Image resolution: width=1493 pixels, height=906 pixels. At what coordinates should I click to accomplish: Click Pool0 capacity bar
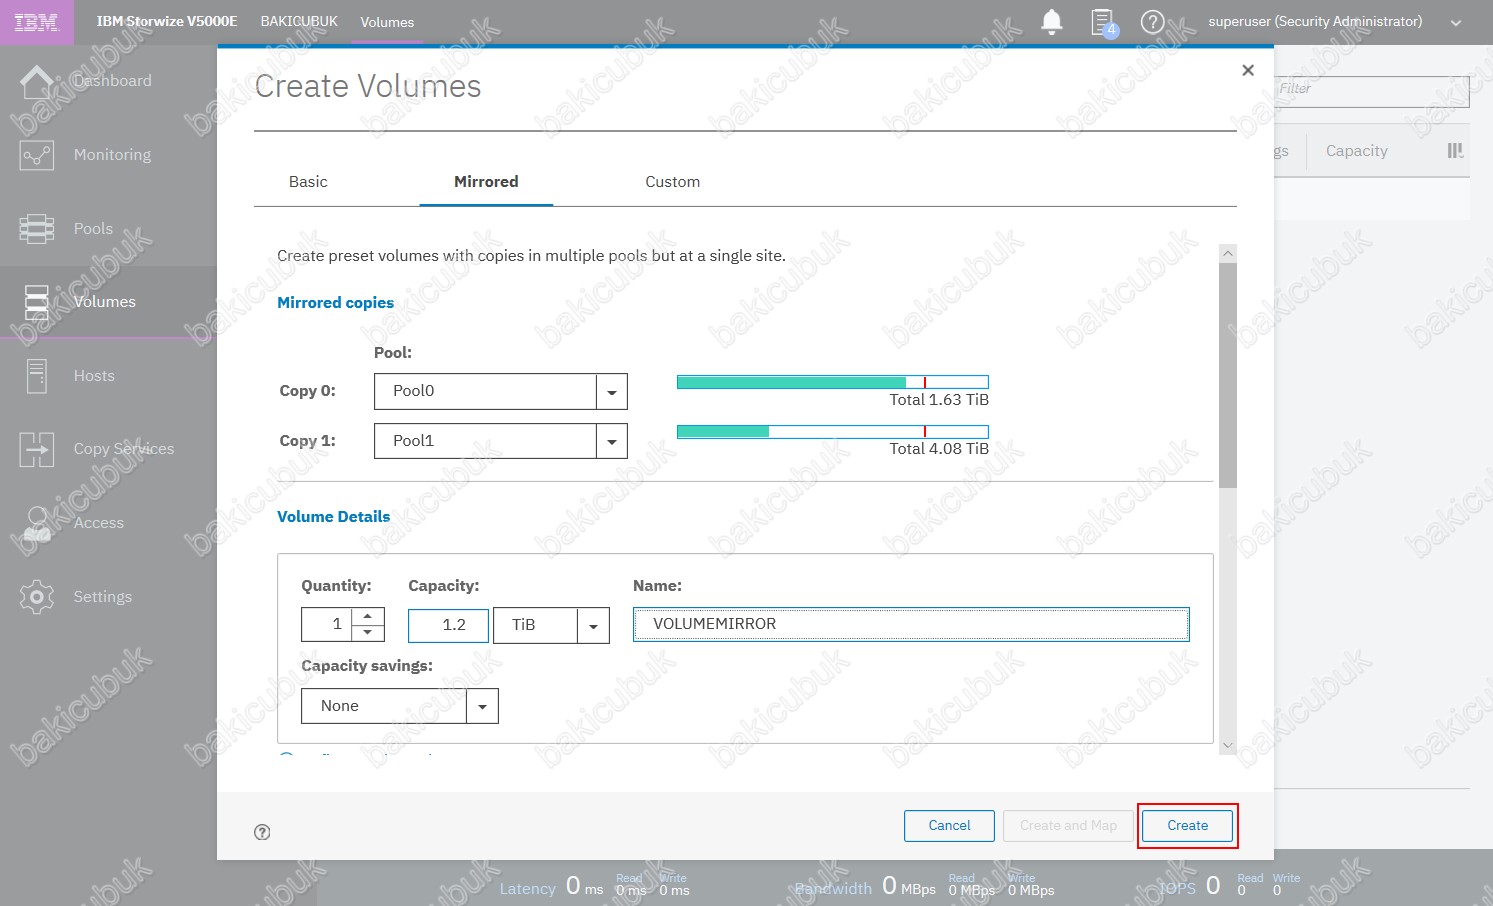pos(833,382)
